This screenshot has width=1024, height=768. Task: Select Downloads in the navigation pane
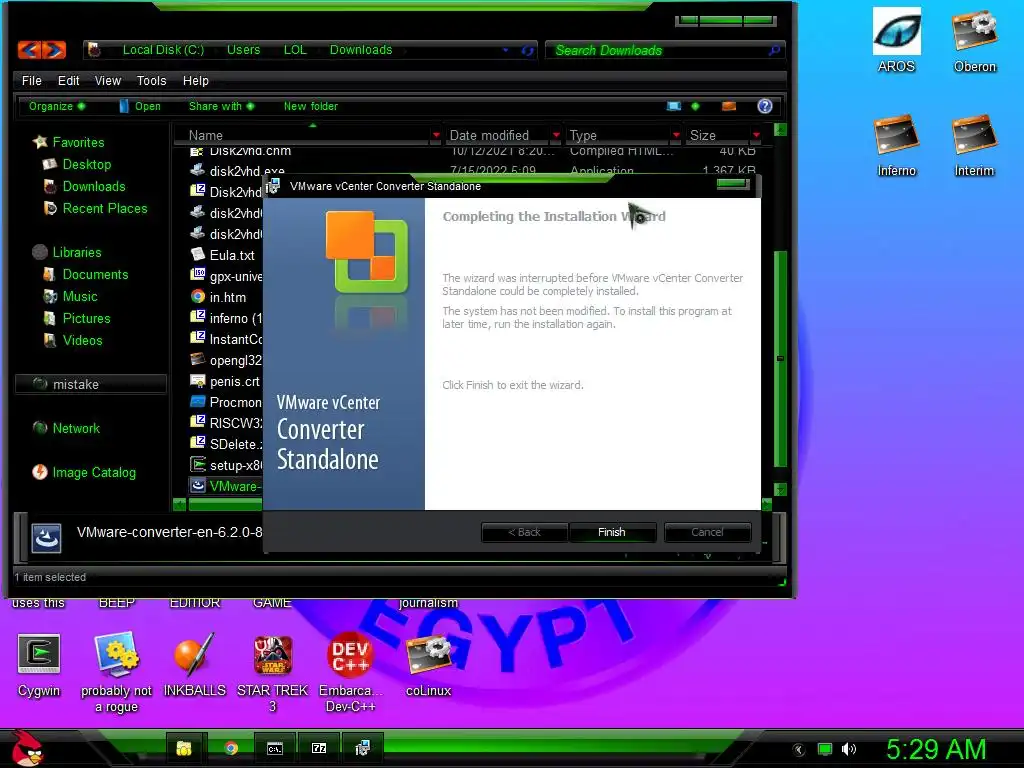coord(84,186)
